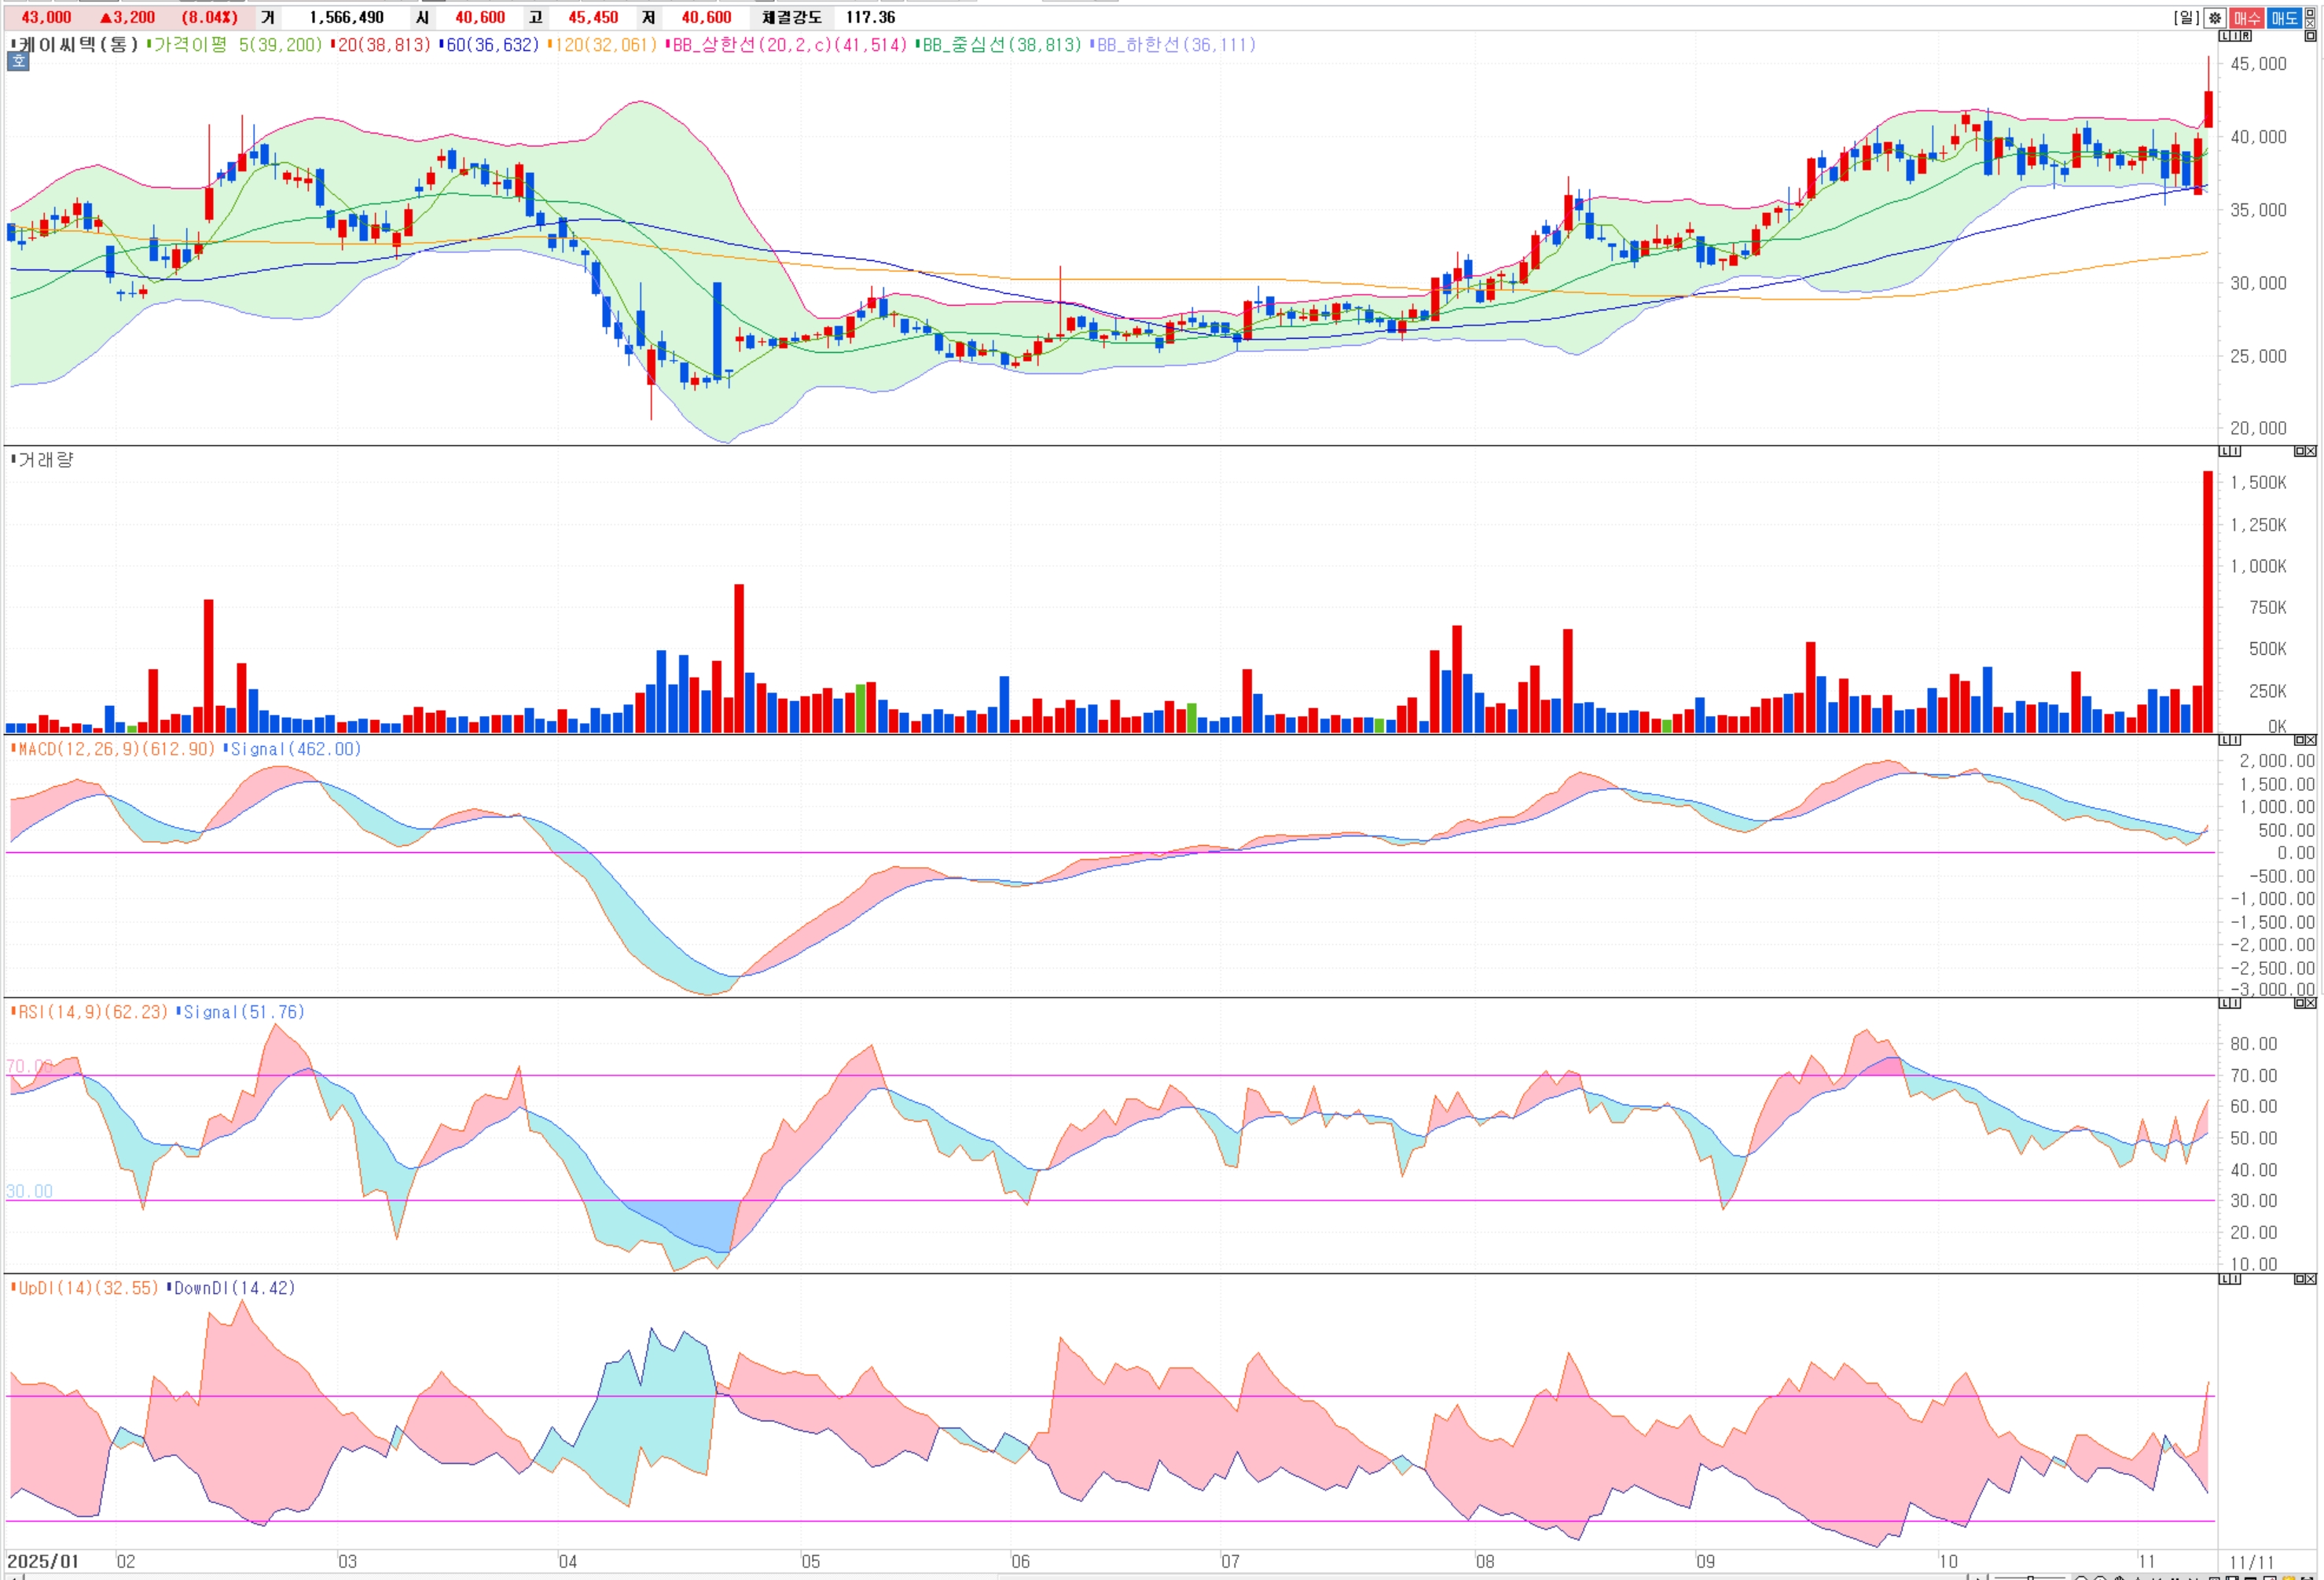
Task: Open chart settings with the gear icon
Action: (x=2215, y=18)
